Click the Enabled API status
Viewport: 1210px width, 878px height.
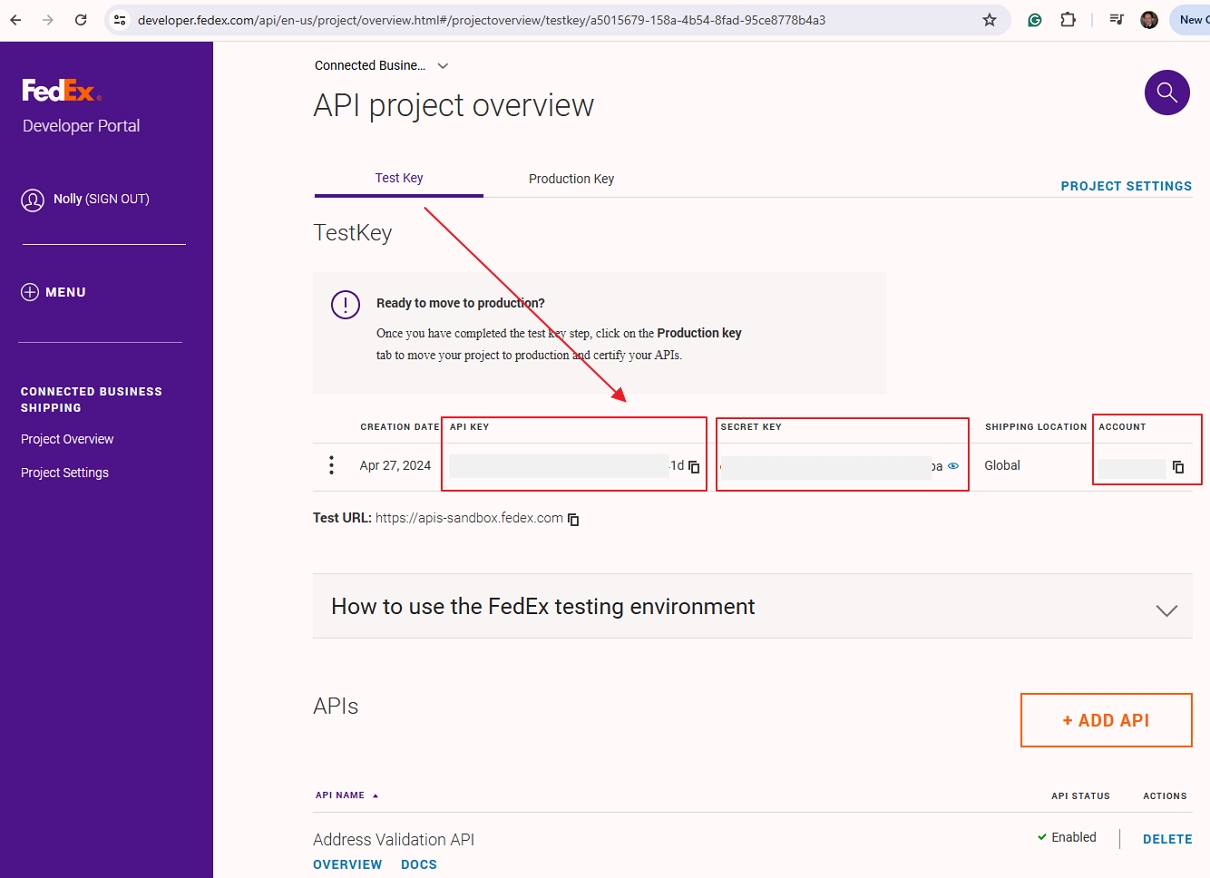click(1067, 838)
